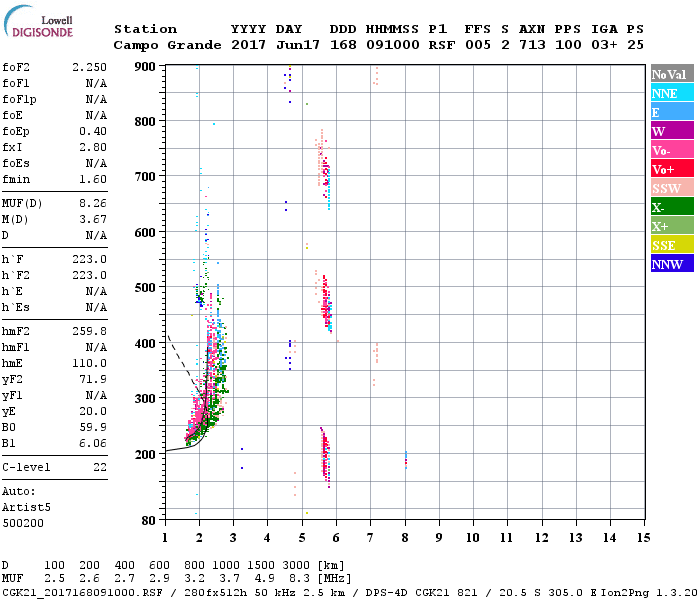This screenshot has height=600, width=700.
Task: Click the X- dark green legend swatch
Action: click(671, 207)
